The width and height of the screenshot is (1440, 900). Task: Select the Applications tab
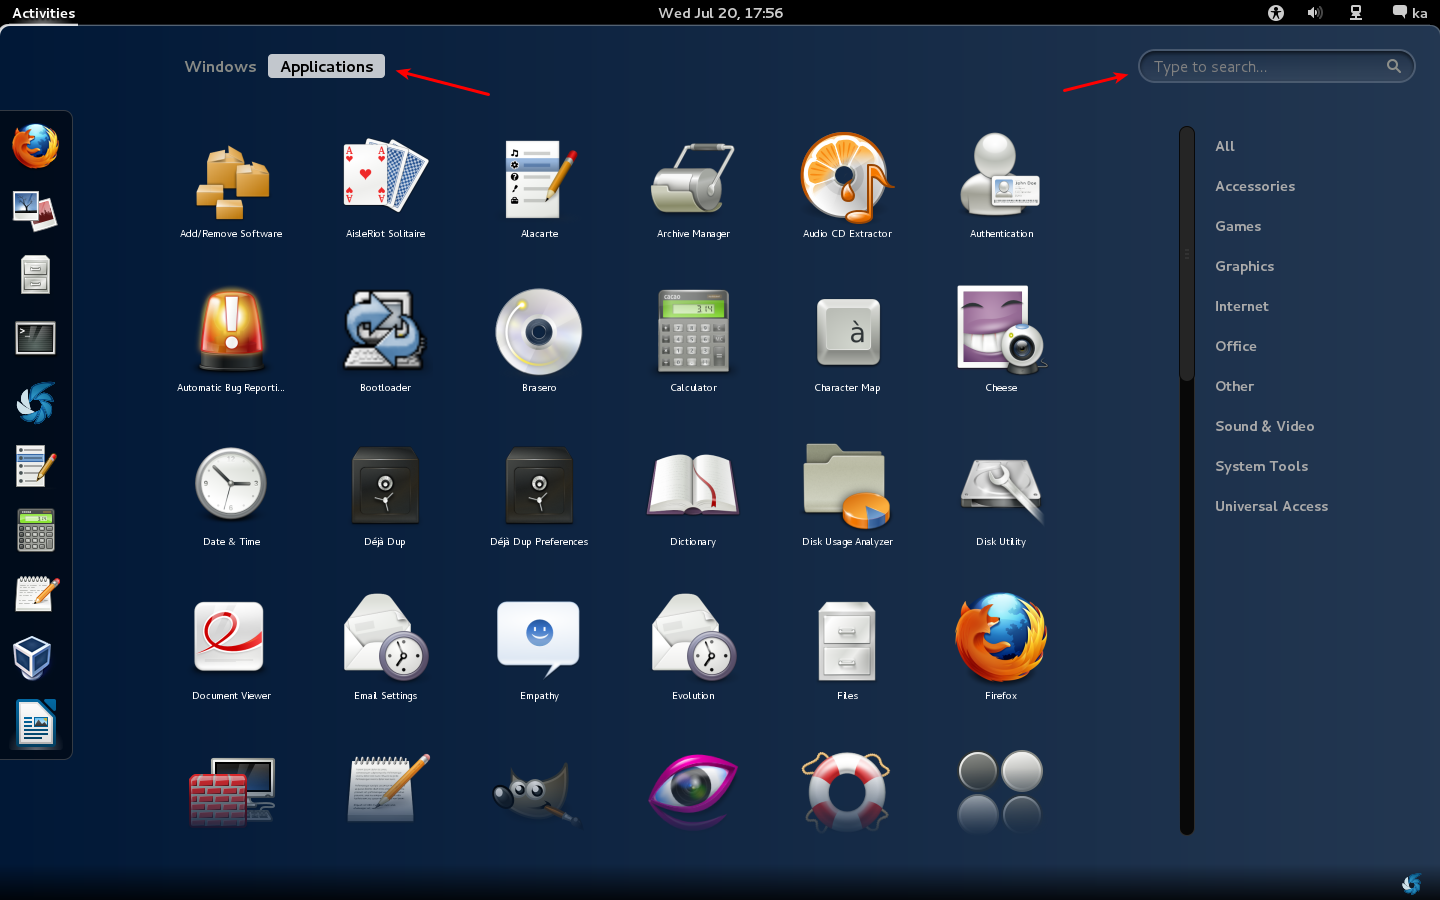[326, 67]
